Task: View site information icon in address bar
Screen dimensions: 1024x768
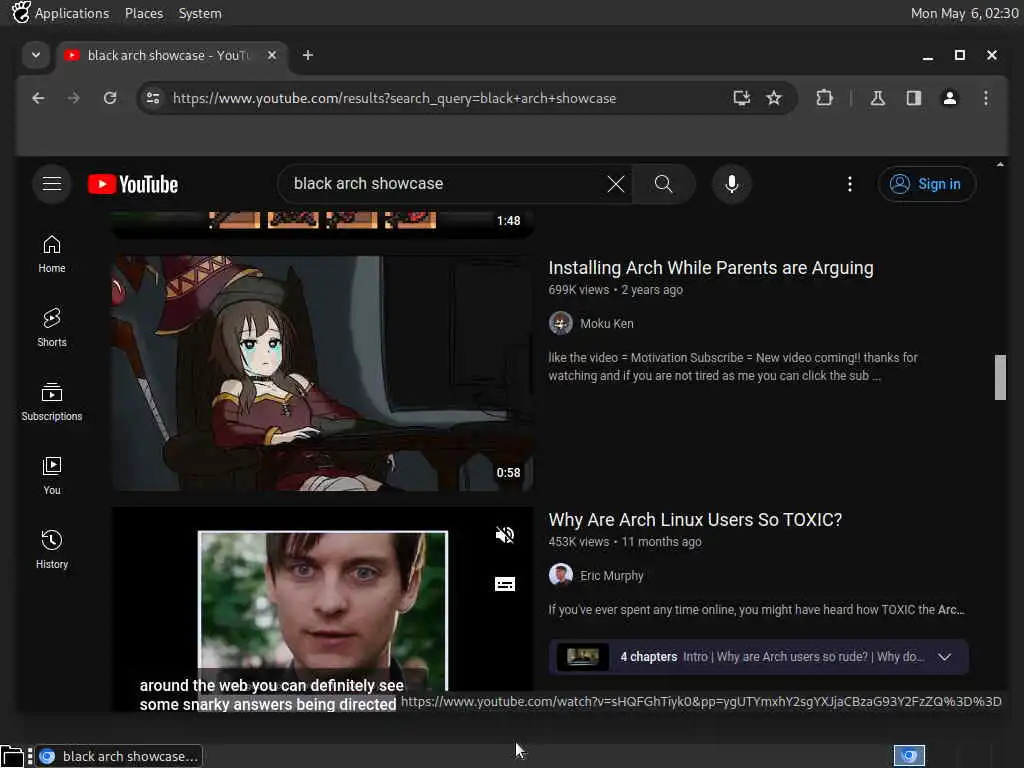Action: (x=153, y=98)
